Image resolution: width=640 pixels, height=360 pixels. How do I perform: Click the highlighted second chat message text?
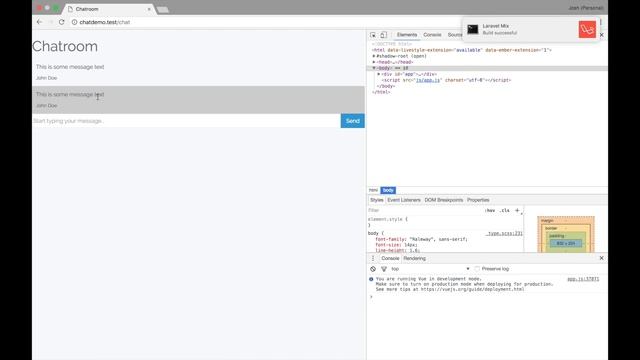[x=70, y=94]
